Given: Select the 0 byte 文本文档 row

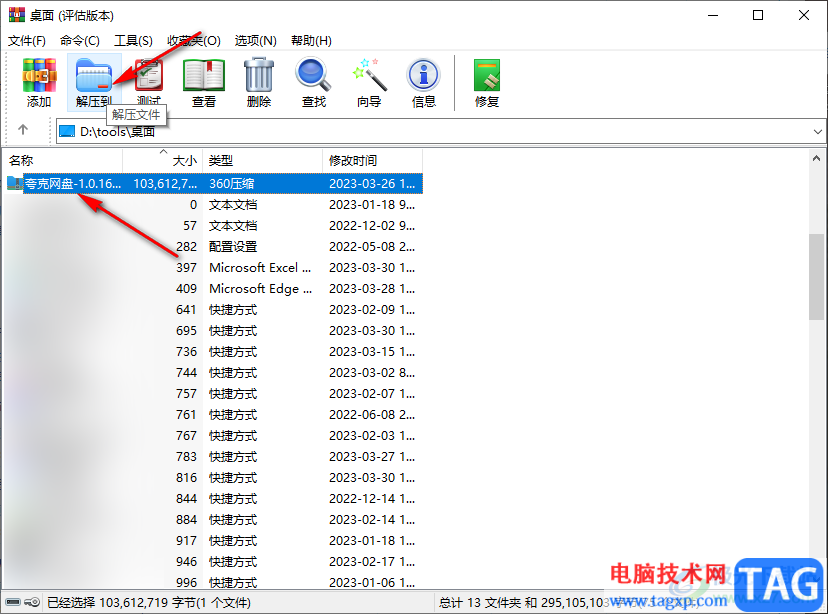Looking at the screenshot, I should [214, 205].
